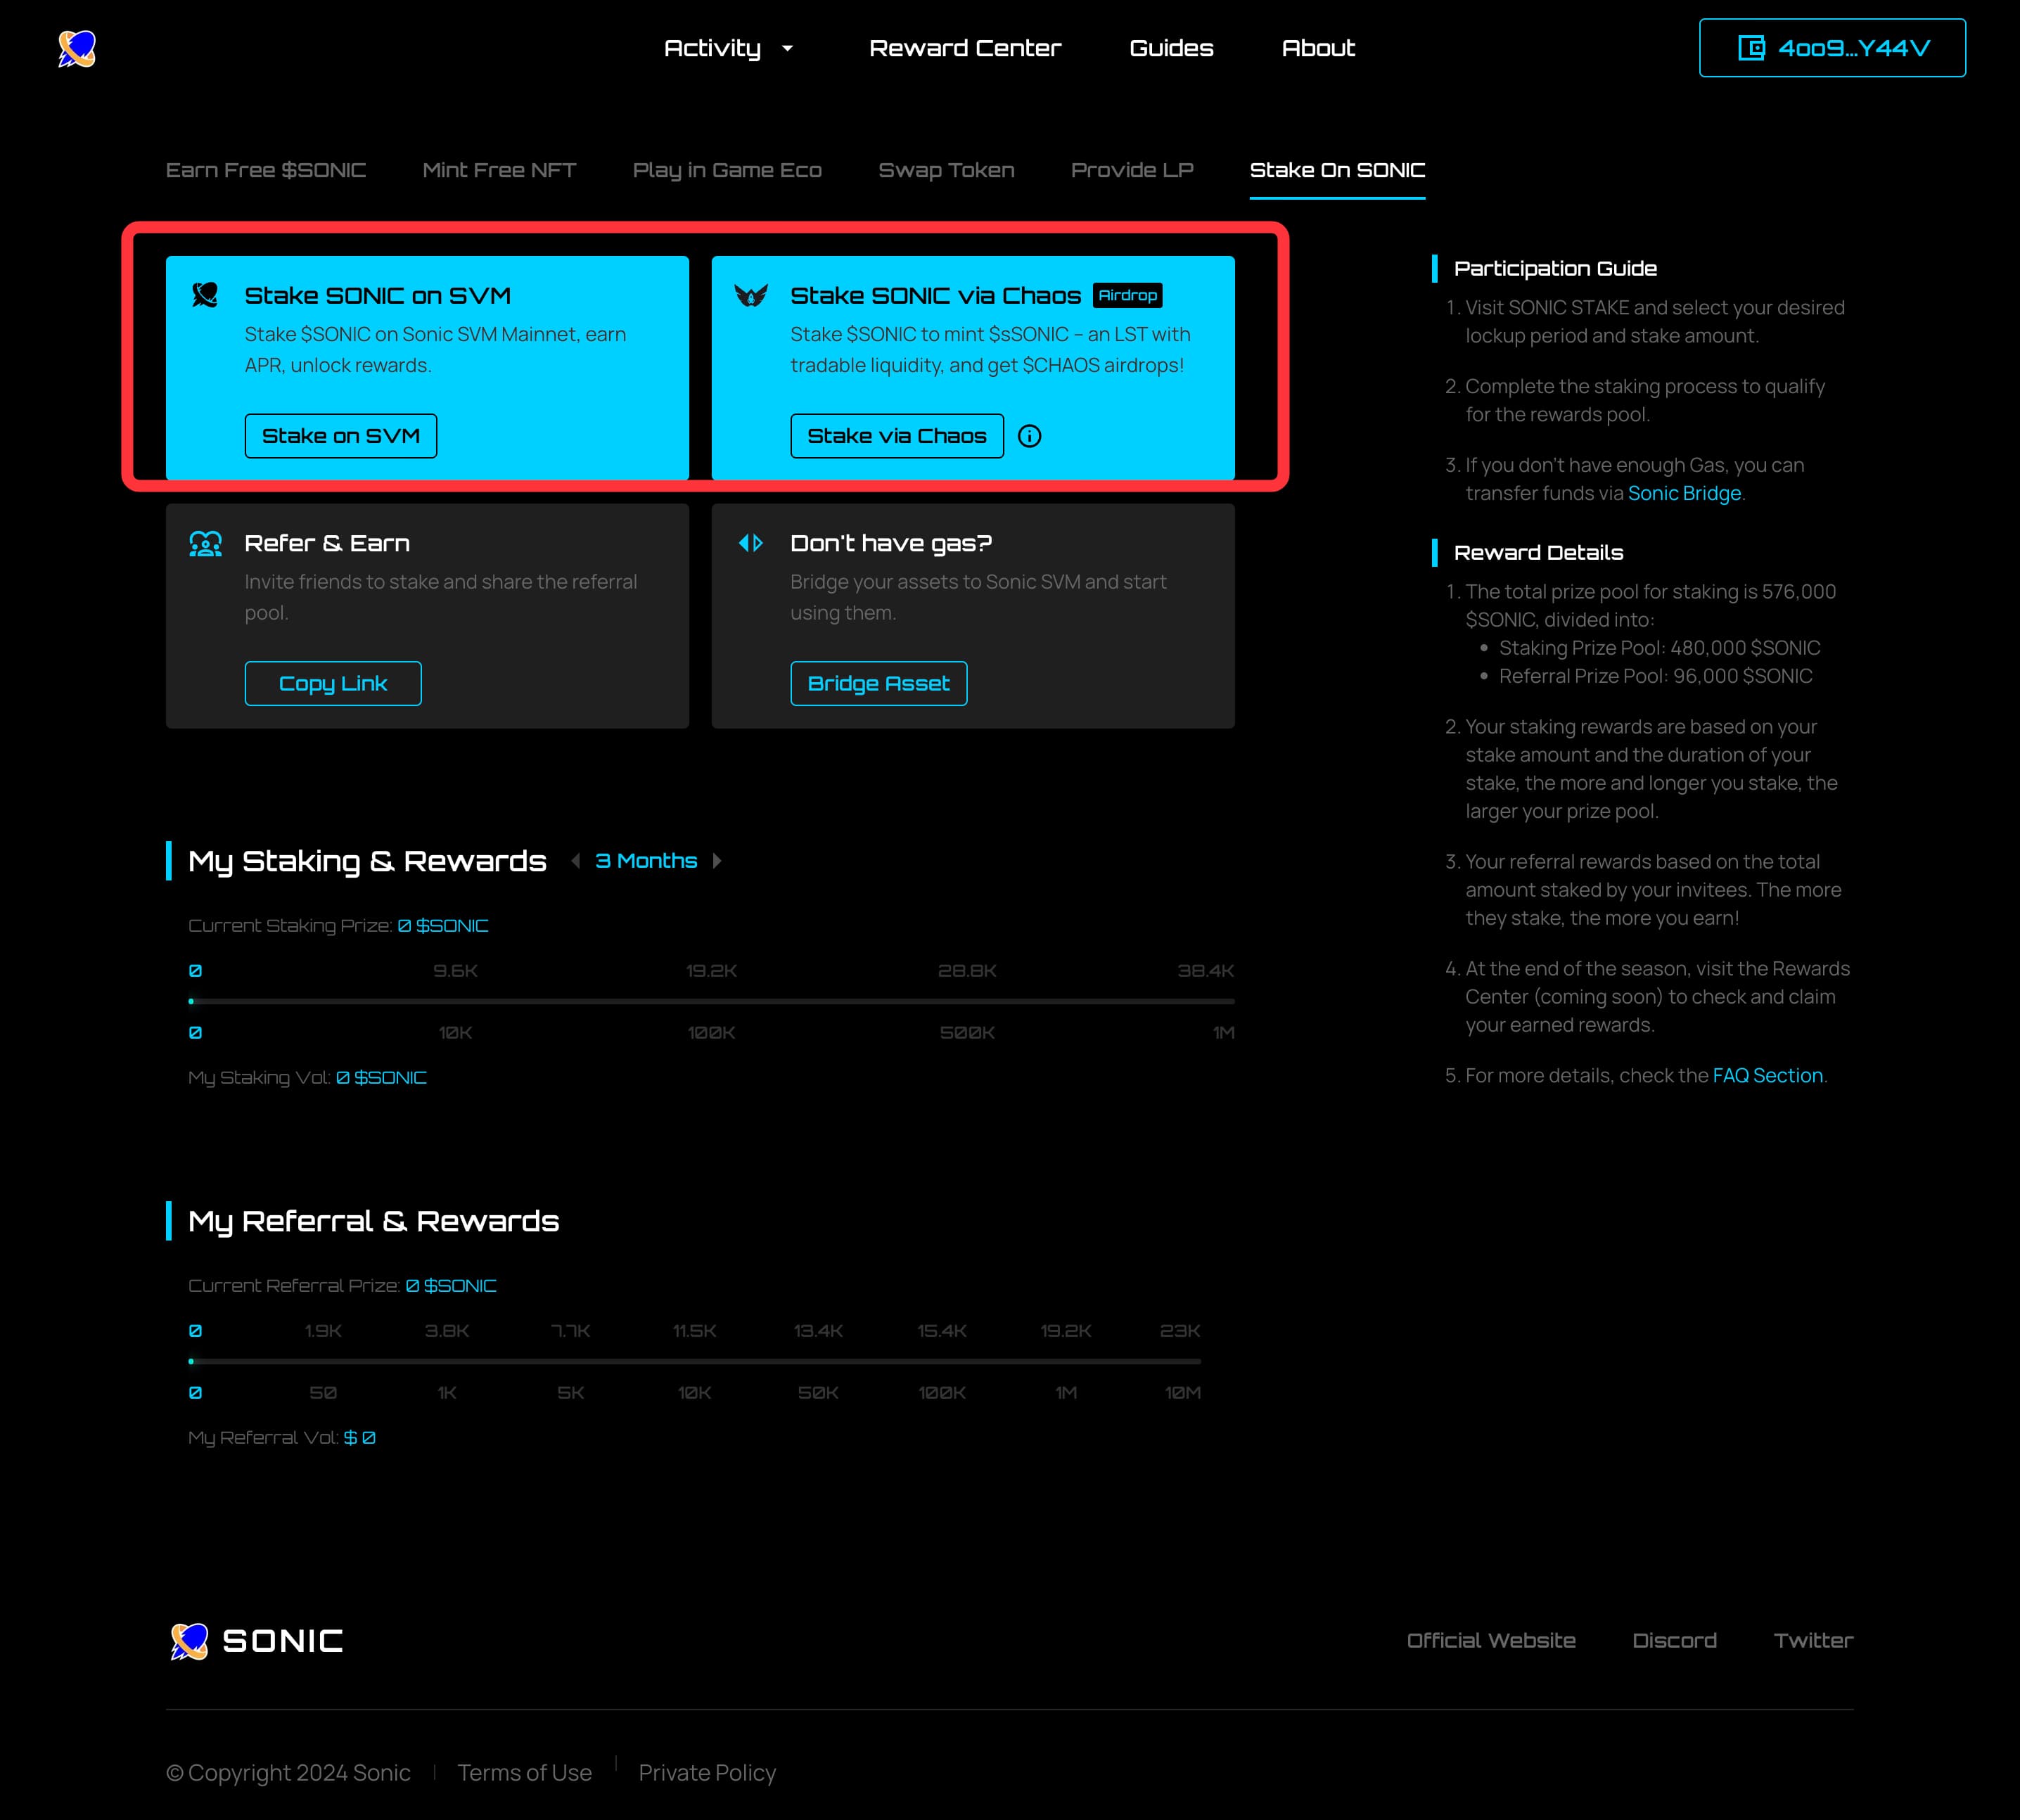Click the referral rewards progress bar
Image resolution: width=2020 pixels, height=1820 pixels.
[x=695, y=1361]
